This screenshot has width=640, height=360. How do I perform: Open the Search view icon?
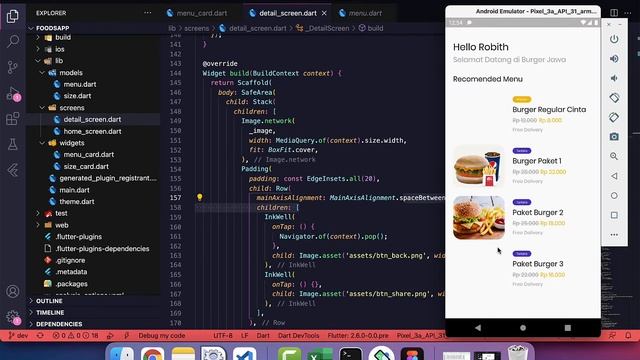click(x=13, y=41)
